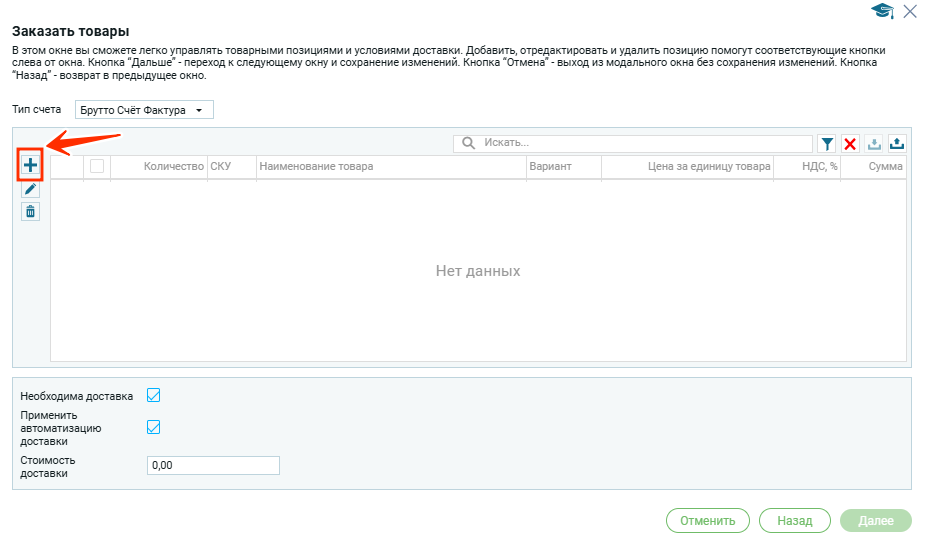
Task: Click the add item plus icon
Action: (30, 165)
